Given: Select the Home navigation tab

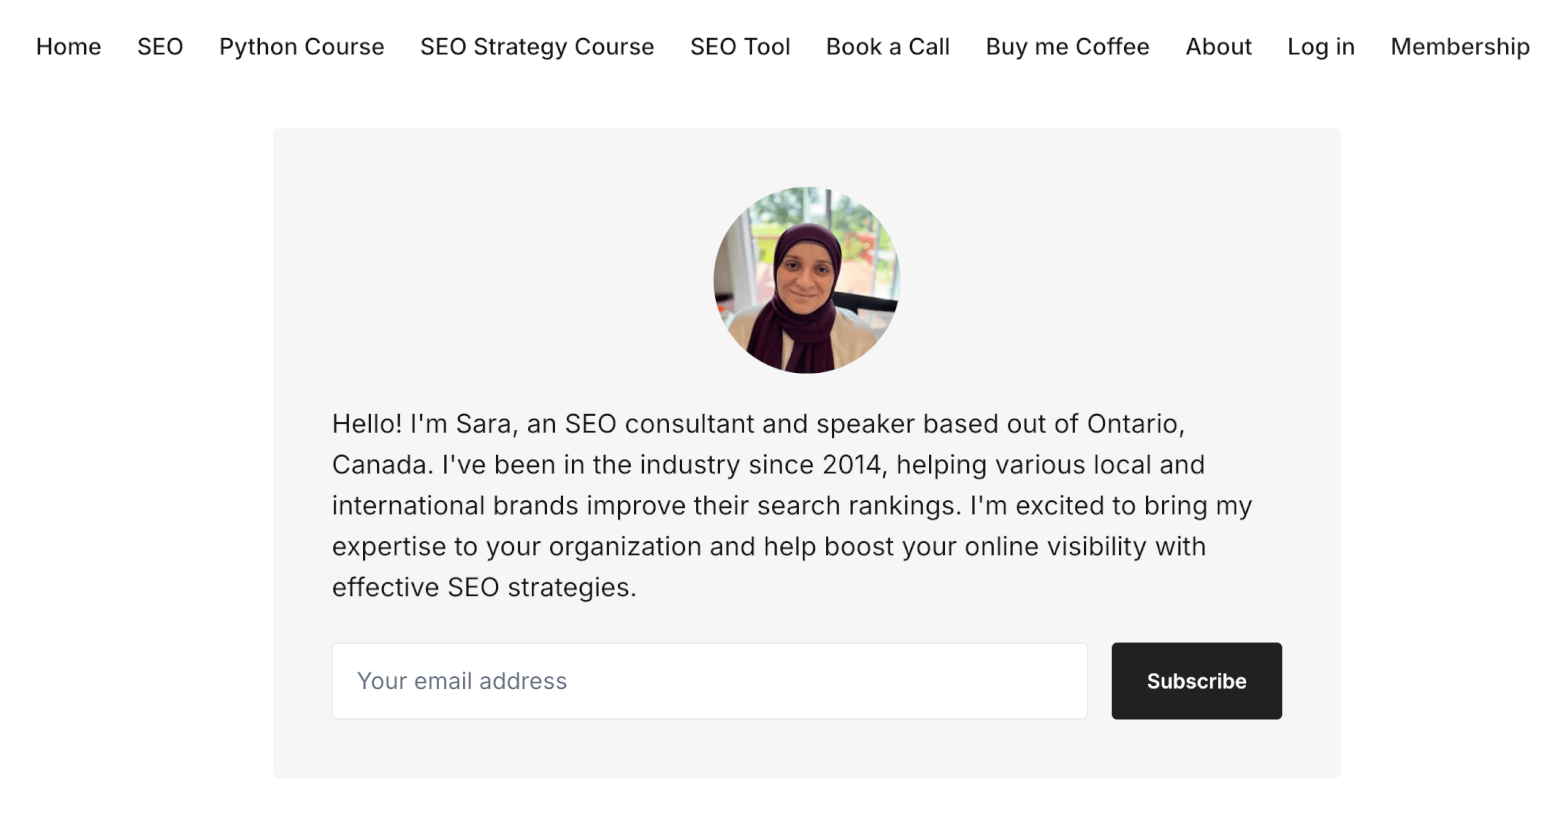Looking at the screenshot, I should 68,46.
